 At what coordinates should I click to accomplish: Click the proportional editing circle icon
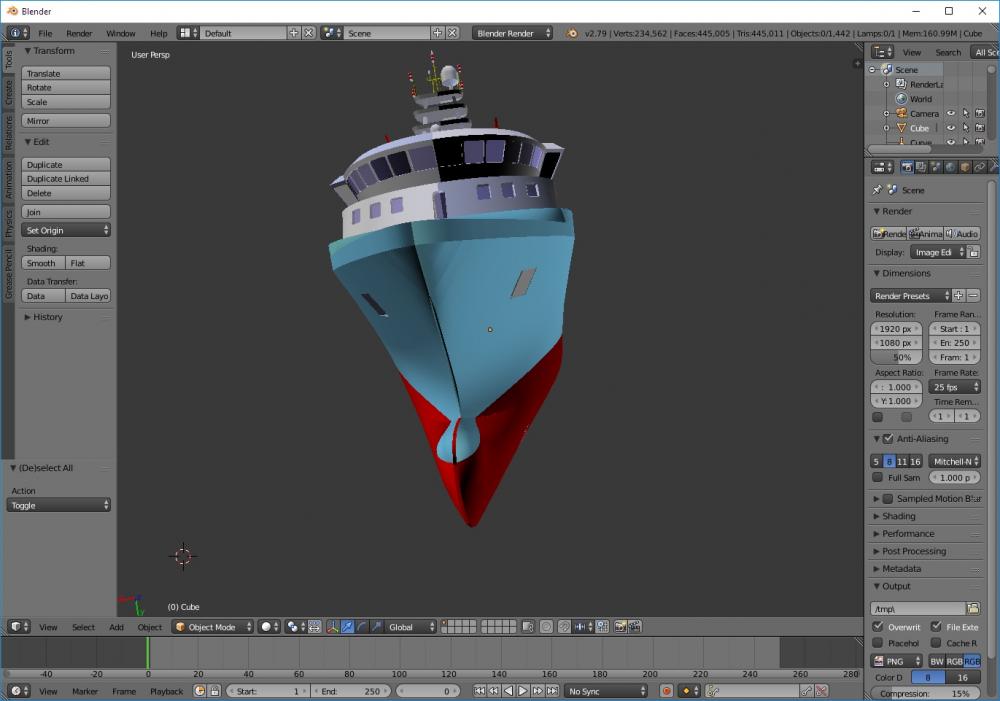547,627
